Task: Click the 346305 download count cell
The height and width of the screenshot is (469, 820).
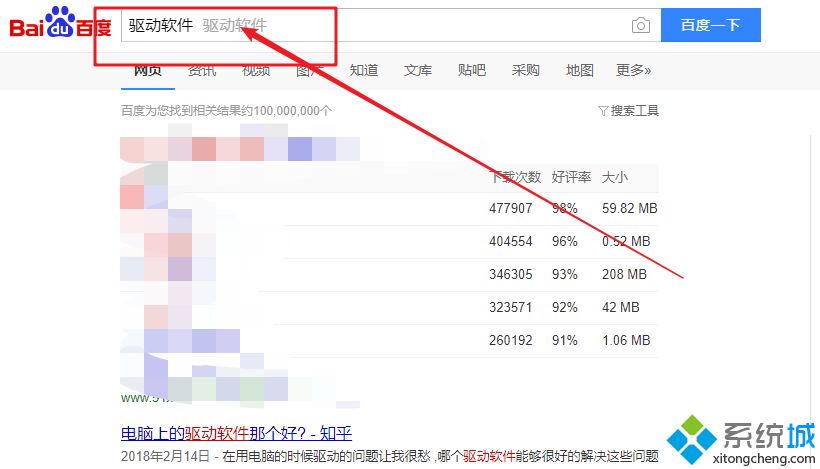Action: pos(510,274)
